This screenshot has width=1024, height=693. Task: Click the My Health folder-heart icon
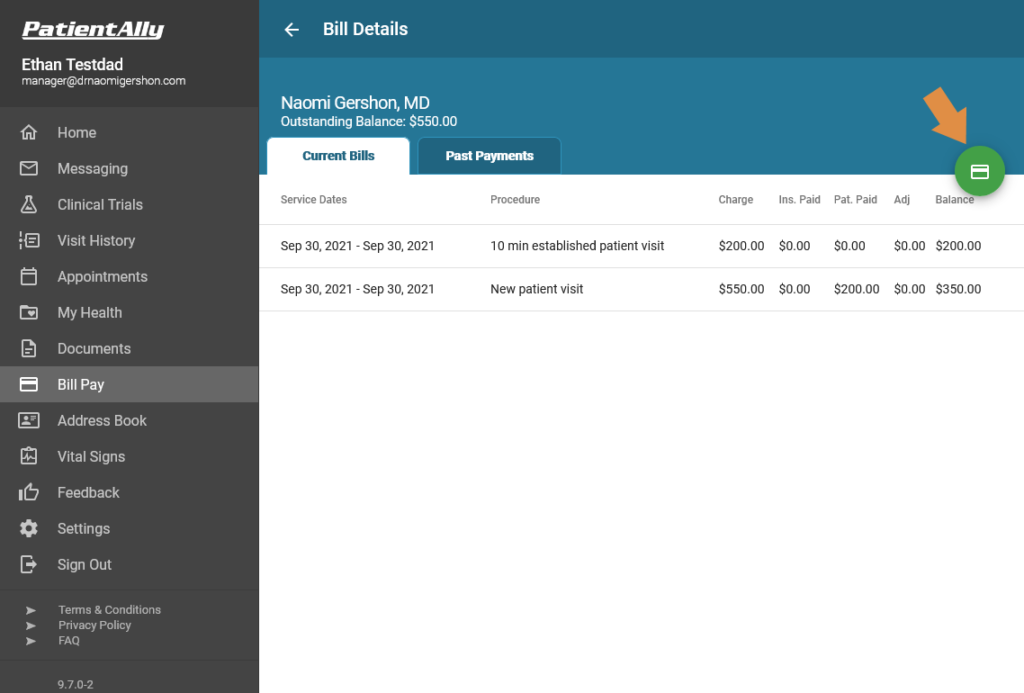tap(29, 312)
